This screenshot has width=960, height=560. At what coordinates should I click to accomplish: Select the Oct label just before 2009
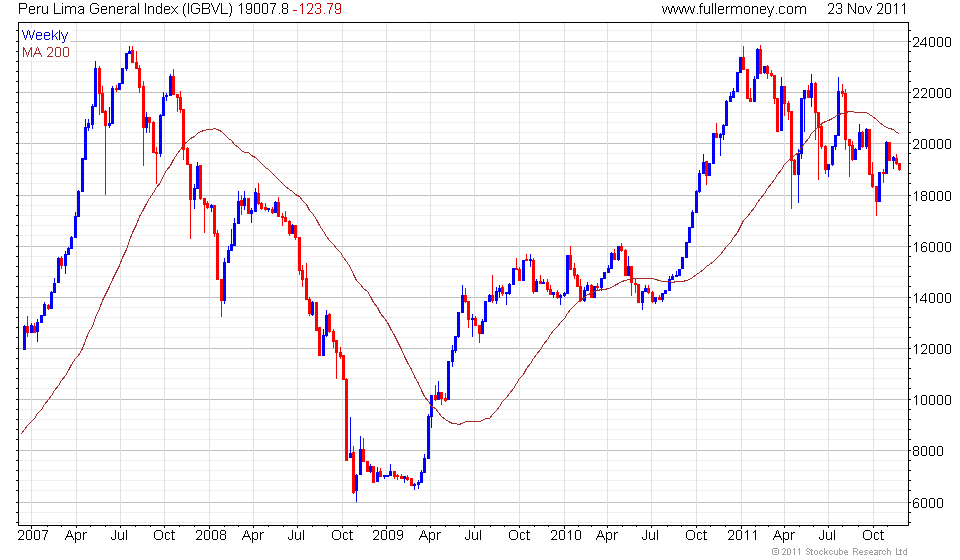(x=342, y=536)
